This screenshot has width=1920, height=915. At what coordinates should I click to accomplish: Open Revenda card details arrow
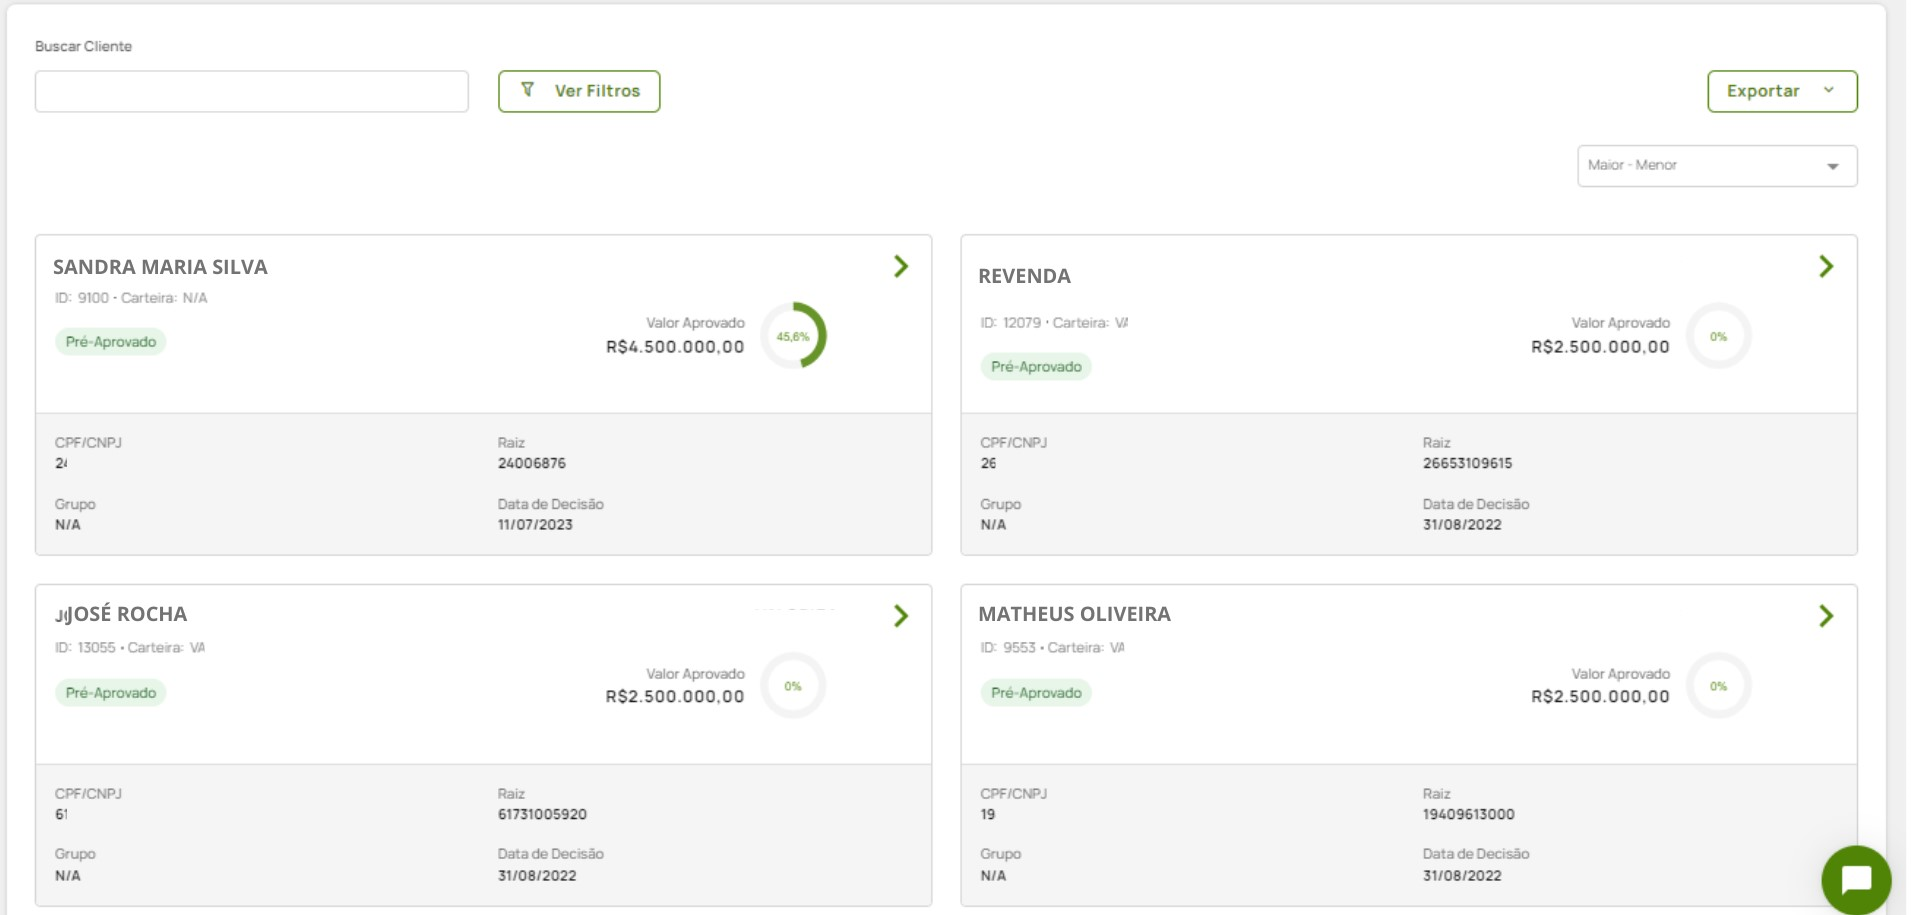coord(1825,266)
